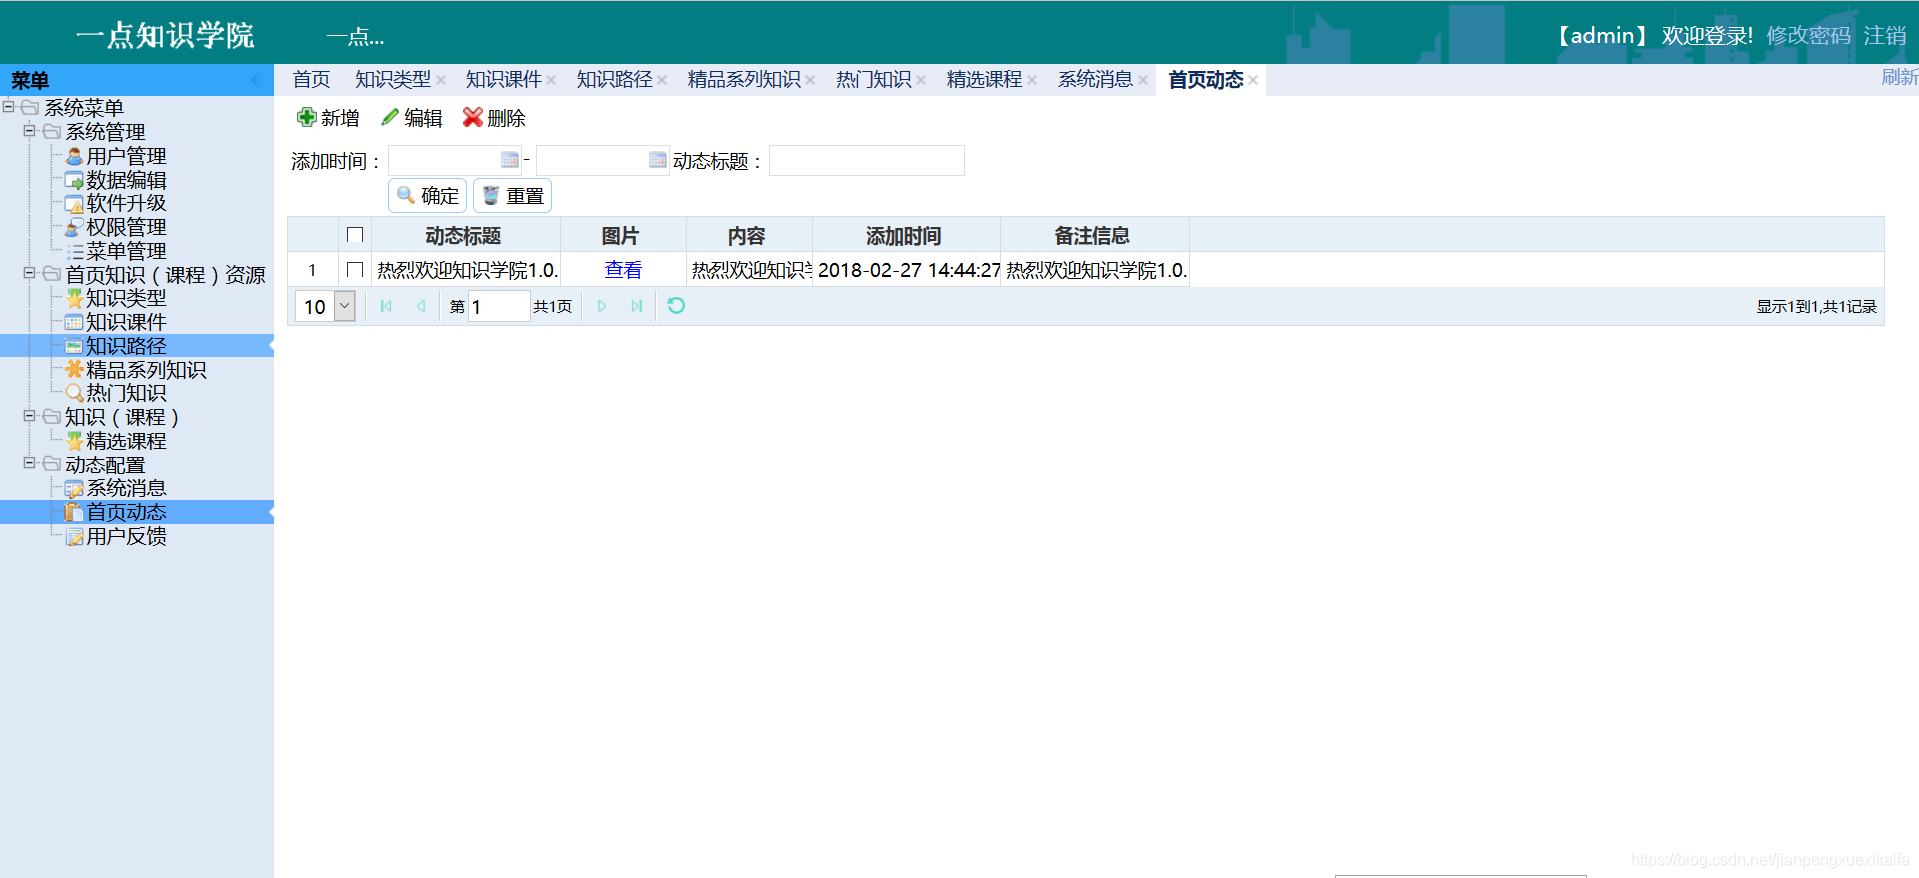
Task: Open the page size dropdown showing 10
Action: (x=345, y=306)
